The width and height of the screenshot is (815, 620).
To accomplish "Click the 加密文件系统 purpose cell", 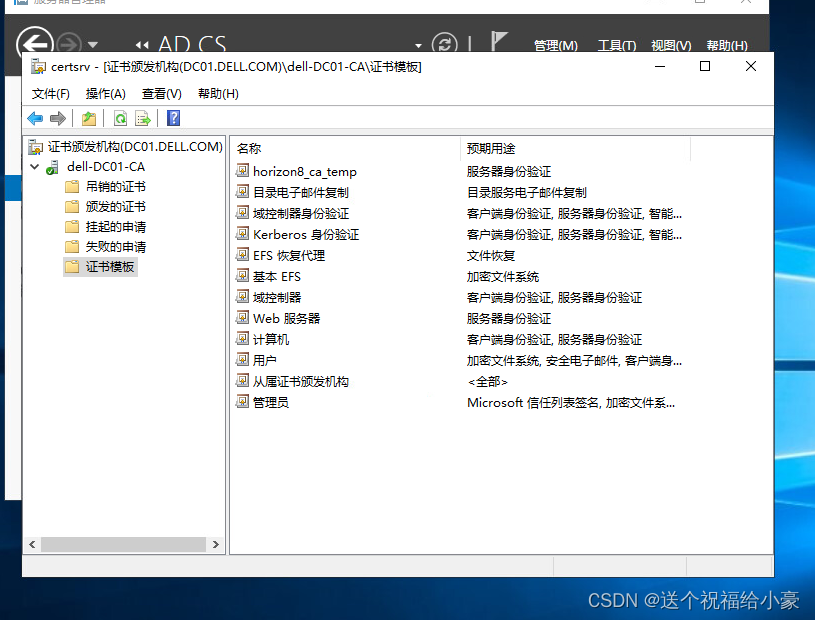I will point(503,277).
